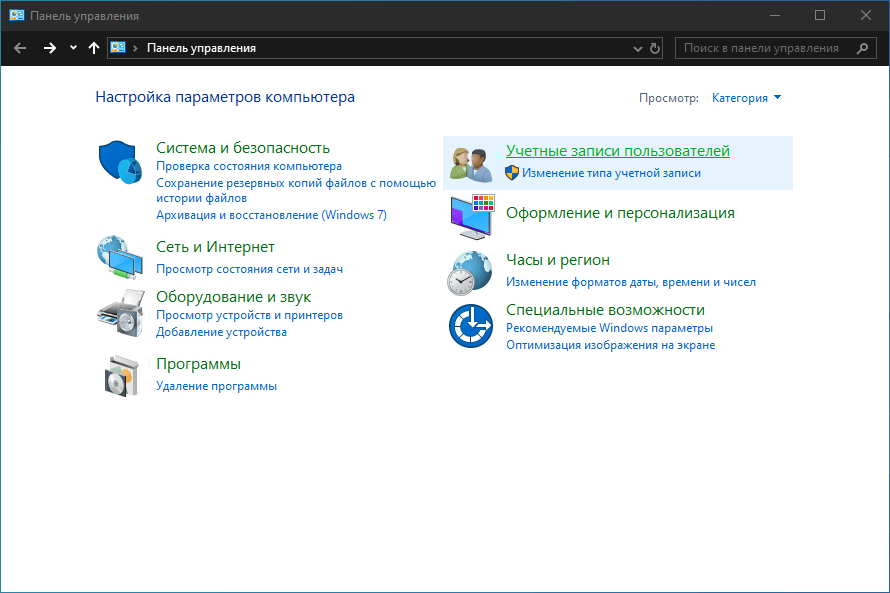Open Программы category
The width and height of the screenshot is (890, 593).
pyautogui.click(x=199, y=364)
